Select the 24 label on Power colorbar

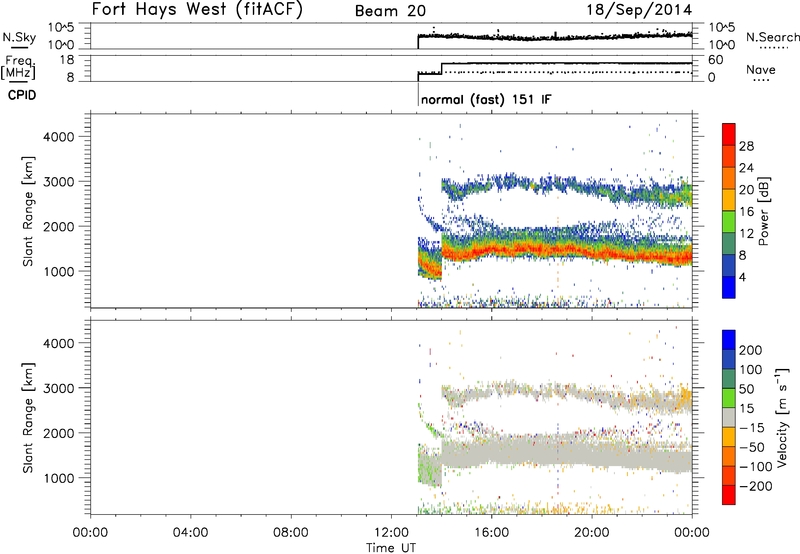(x=746, y=168)
